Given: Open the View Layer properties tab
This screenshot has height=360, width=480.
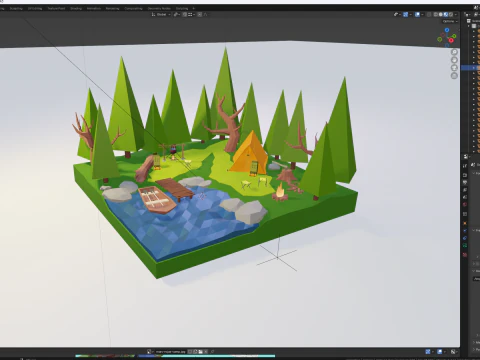Looking at the screenshot, I should pos(465,190).
